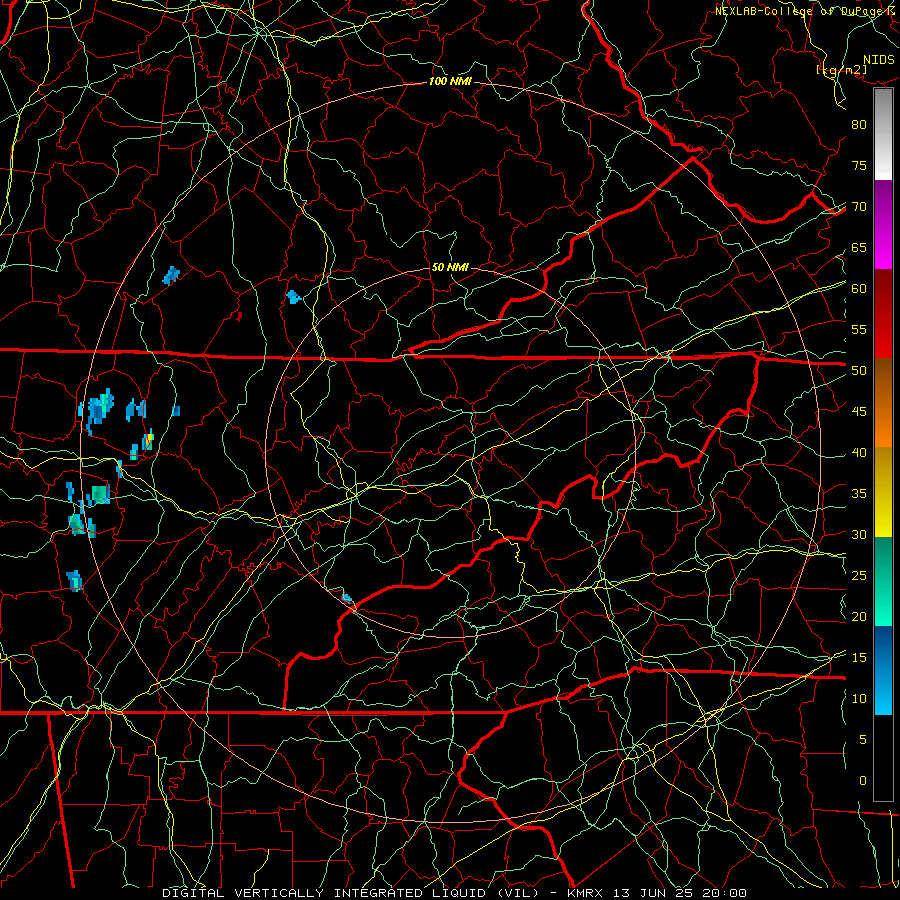Select the legend value 0
Screen dimensions: 900x900
click(x=863, y=781)
